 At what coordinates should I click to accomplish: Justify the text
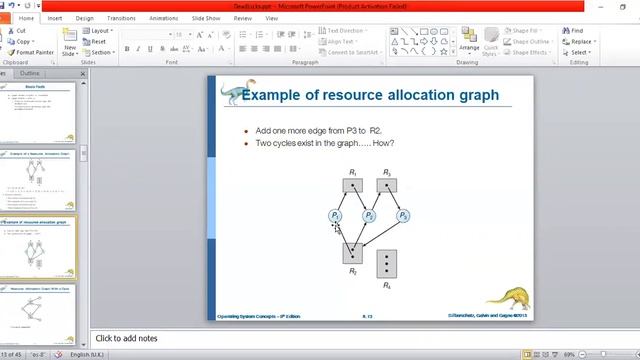278,49
